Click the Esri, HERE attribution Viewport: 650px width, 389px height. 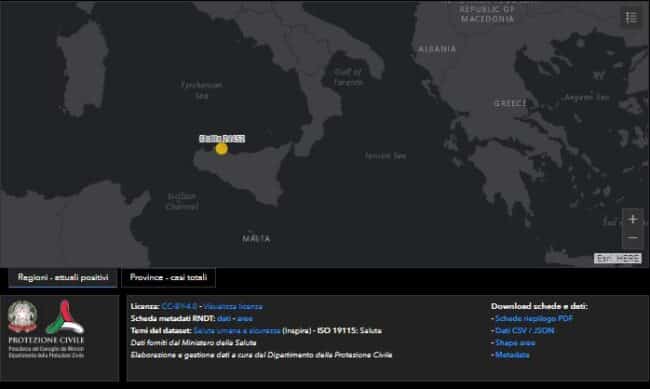618,258
